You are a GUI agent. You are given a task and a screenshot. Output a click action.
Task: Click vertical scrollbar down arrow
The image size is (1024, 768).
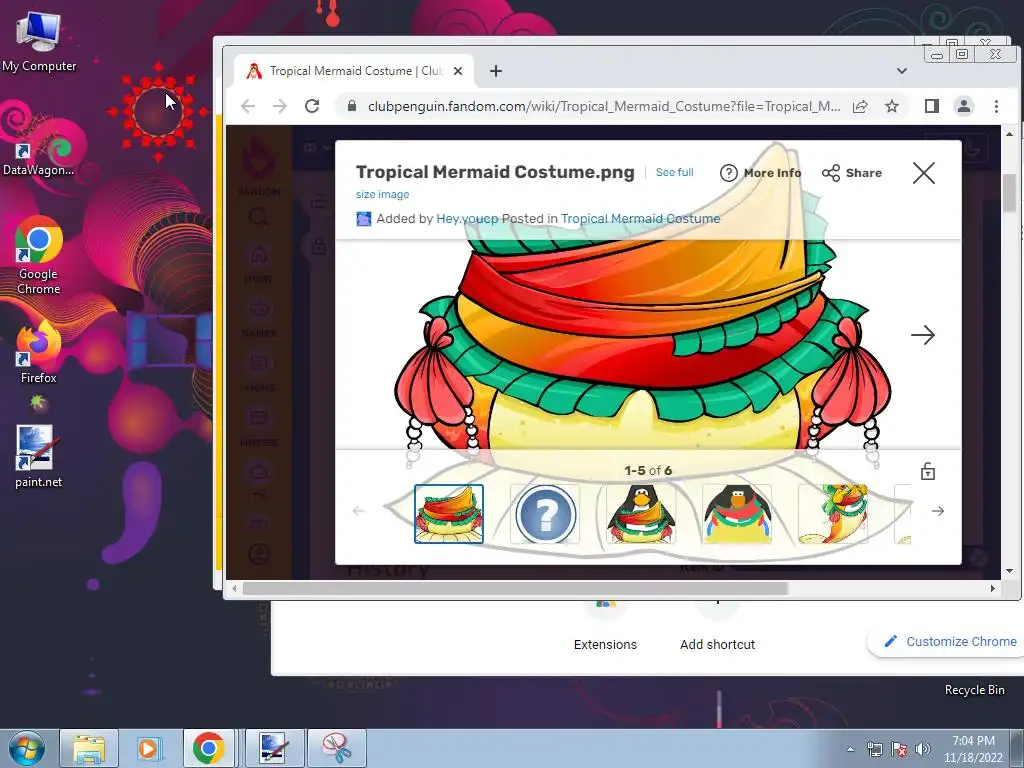click(1010, 571)
